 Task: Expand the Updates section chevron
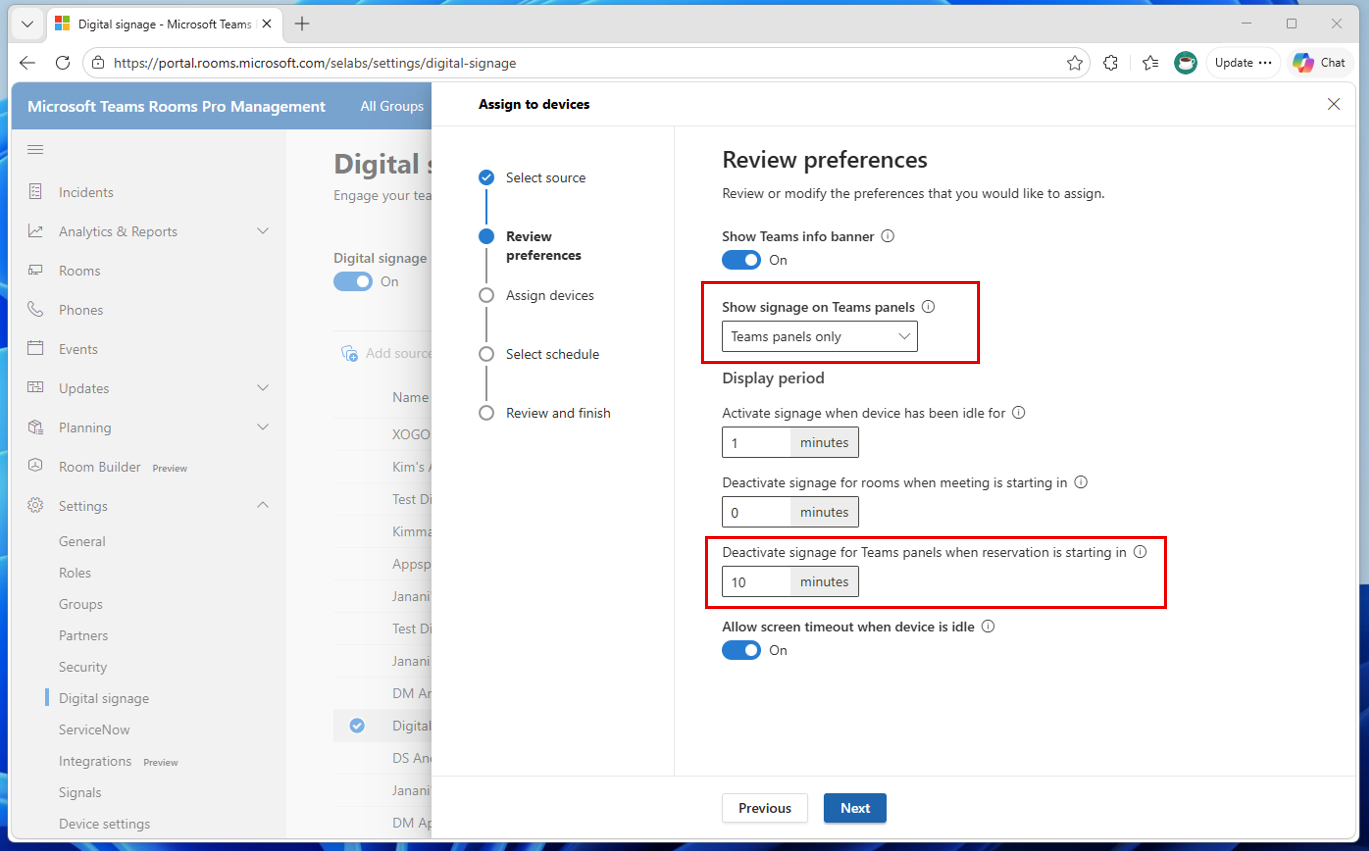pos(263,388)
